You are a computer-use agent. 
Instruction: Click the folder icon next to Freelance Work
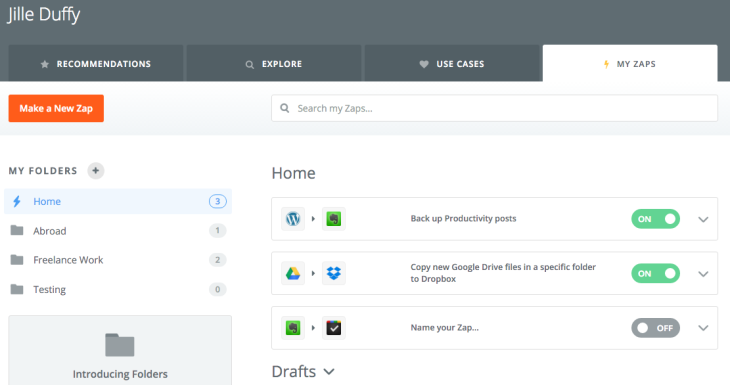pos(17,260)
